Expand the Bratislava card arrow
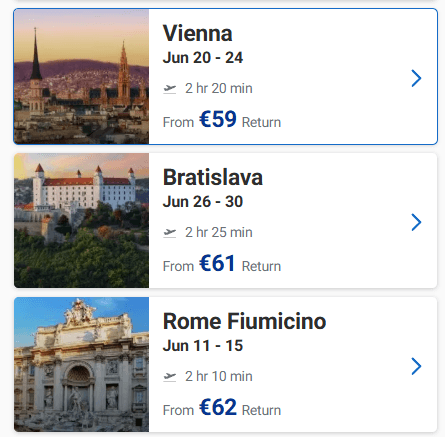The height and width of the screenshot is (437, 445). click(416, 222)
